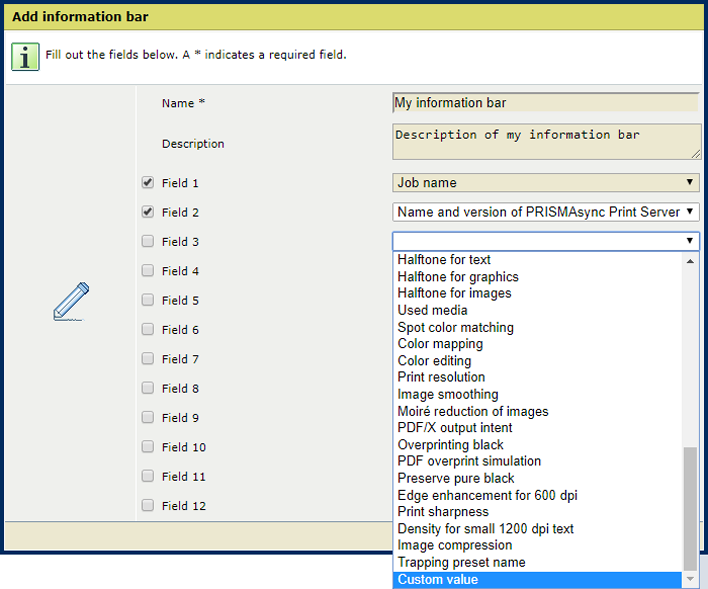Enable the Field 7 checkbox
The height and width of the screenshot is (589, 708).
[148, 359]
